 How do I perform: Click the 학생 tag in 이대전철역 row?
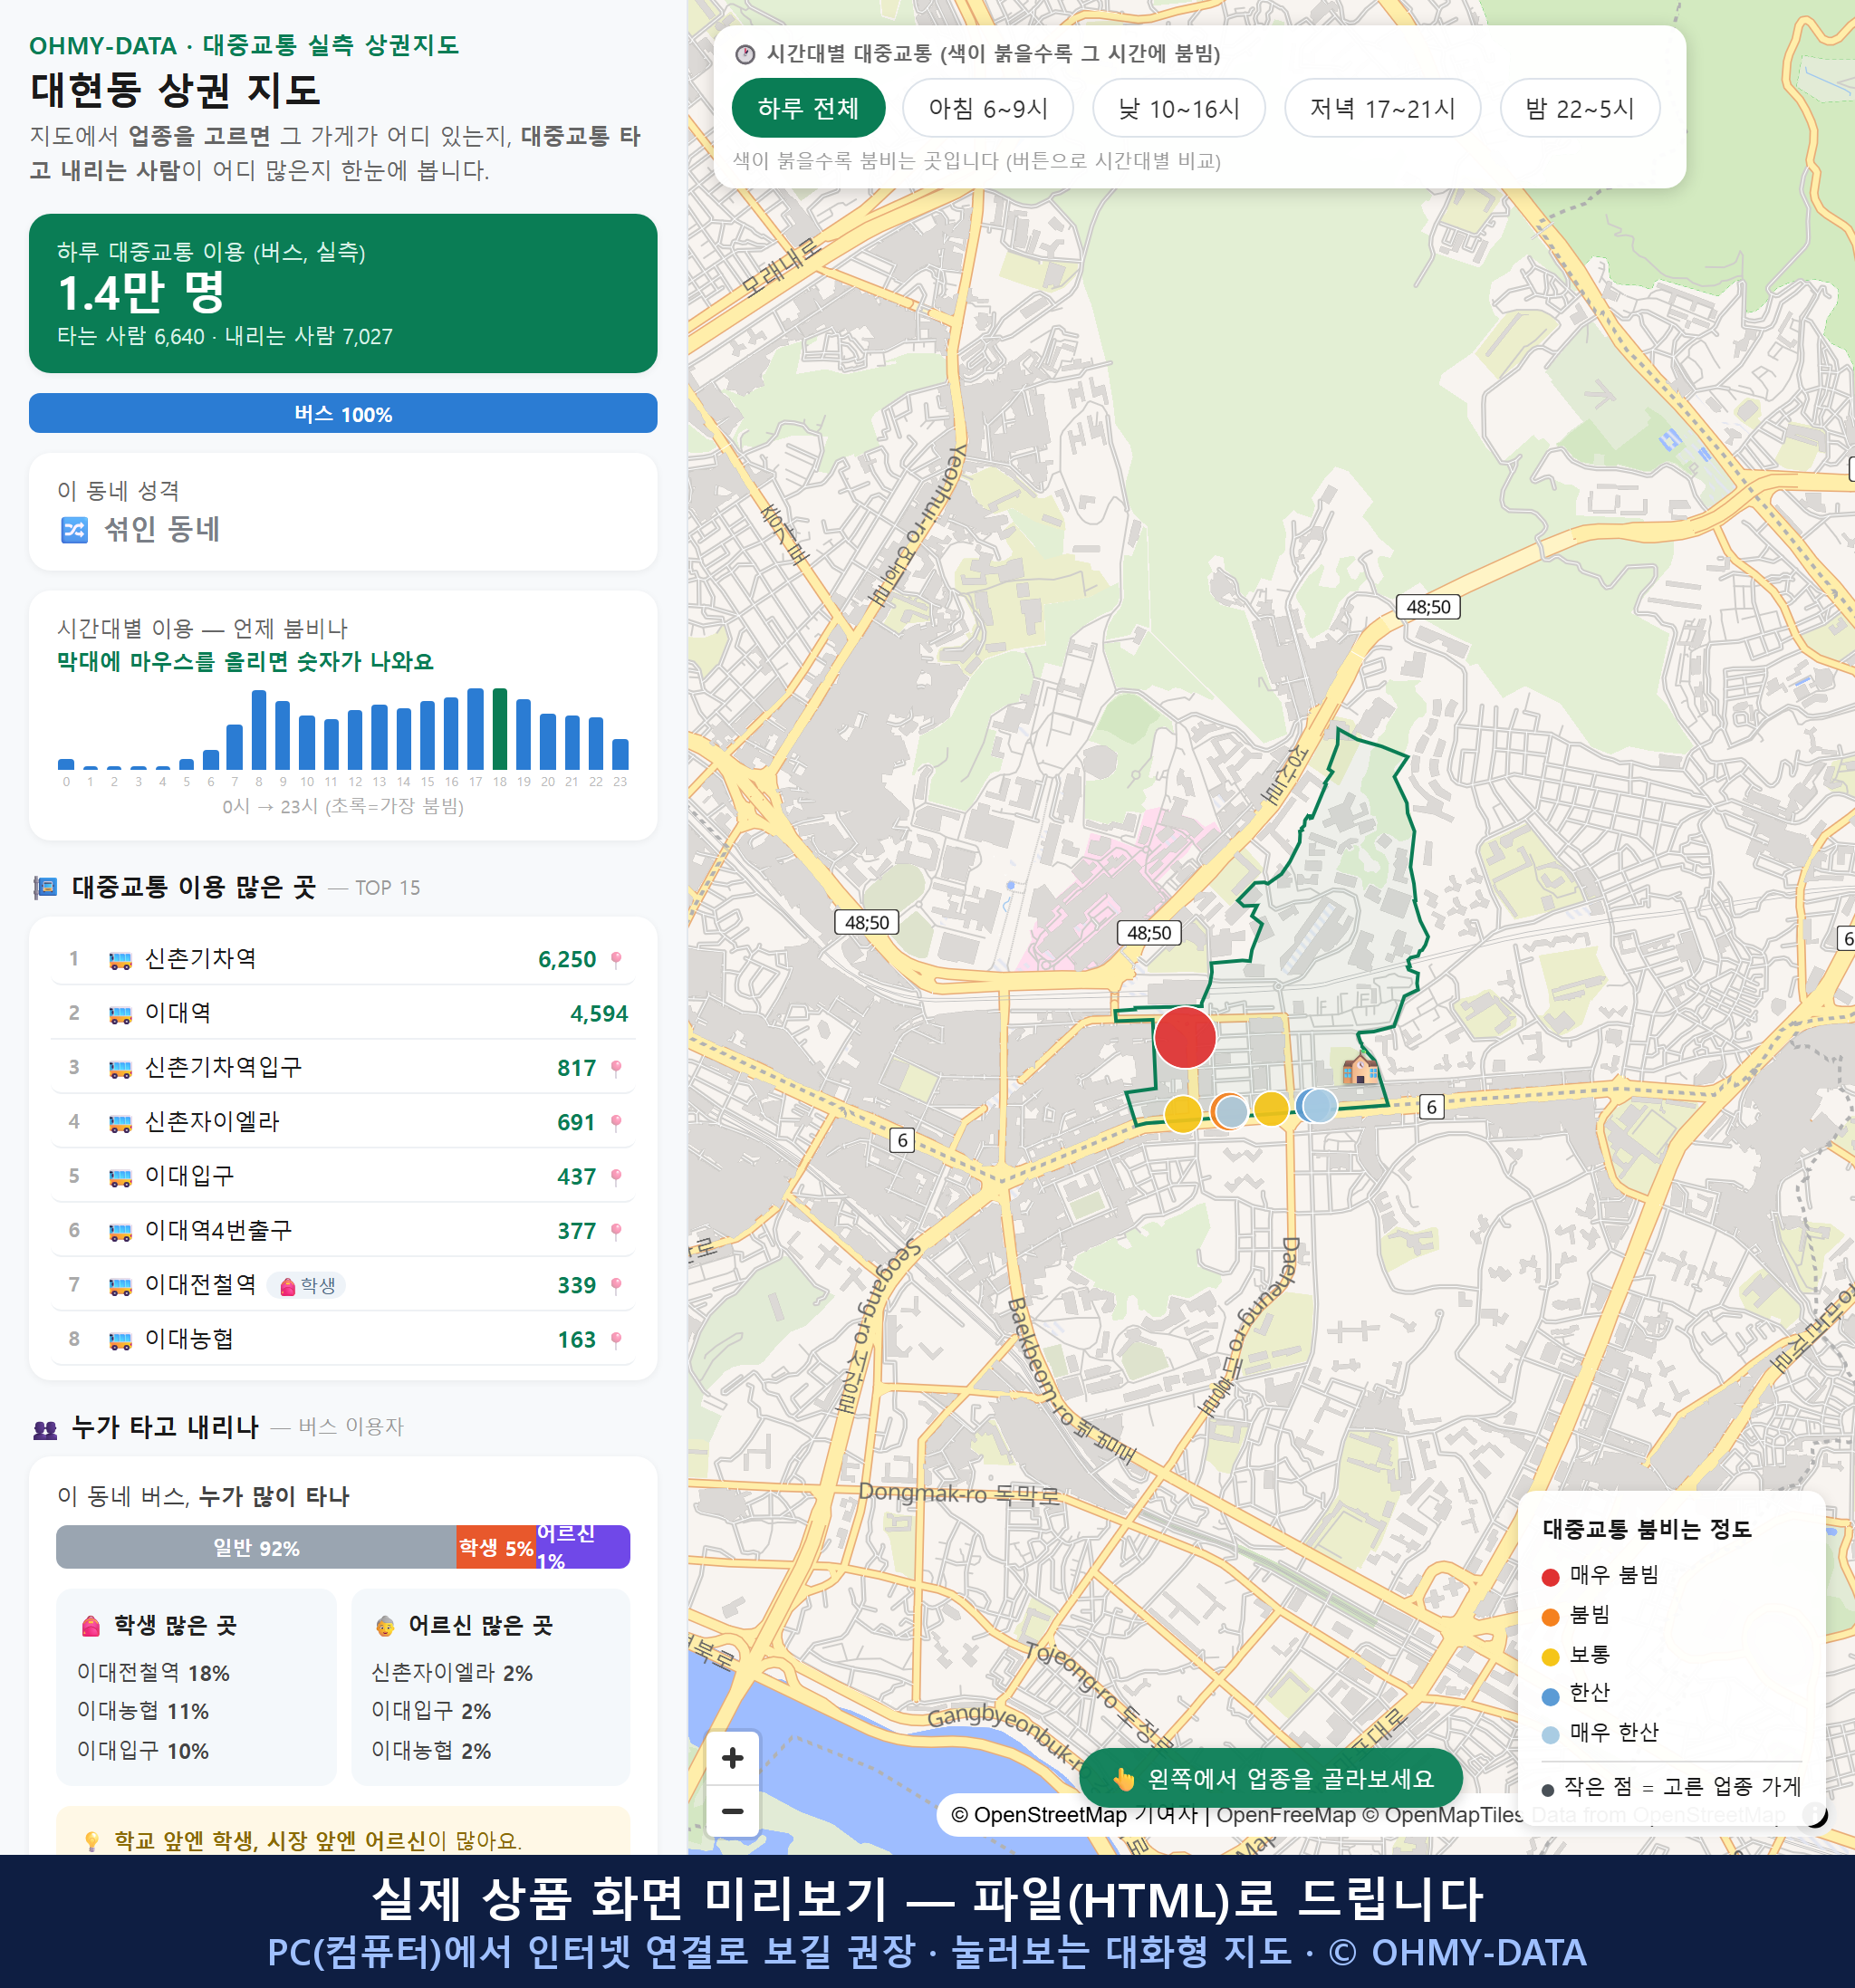coord(307,1285)
